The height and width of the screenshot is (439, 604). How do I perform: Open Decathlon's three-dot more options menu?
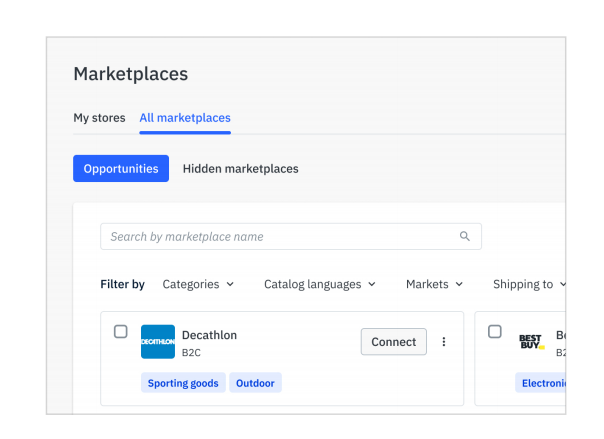point(444,342)
